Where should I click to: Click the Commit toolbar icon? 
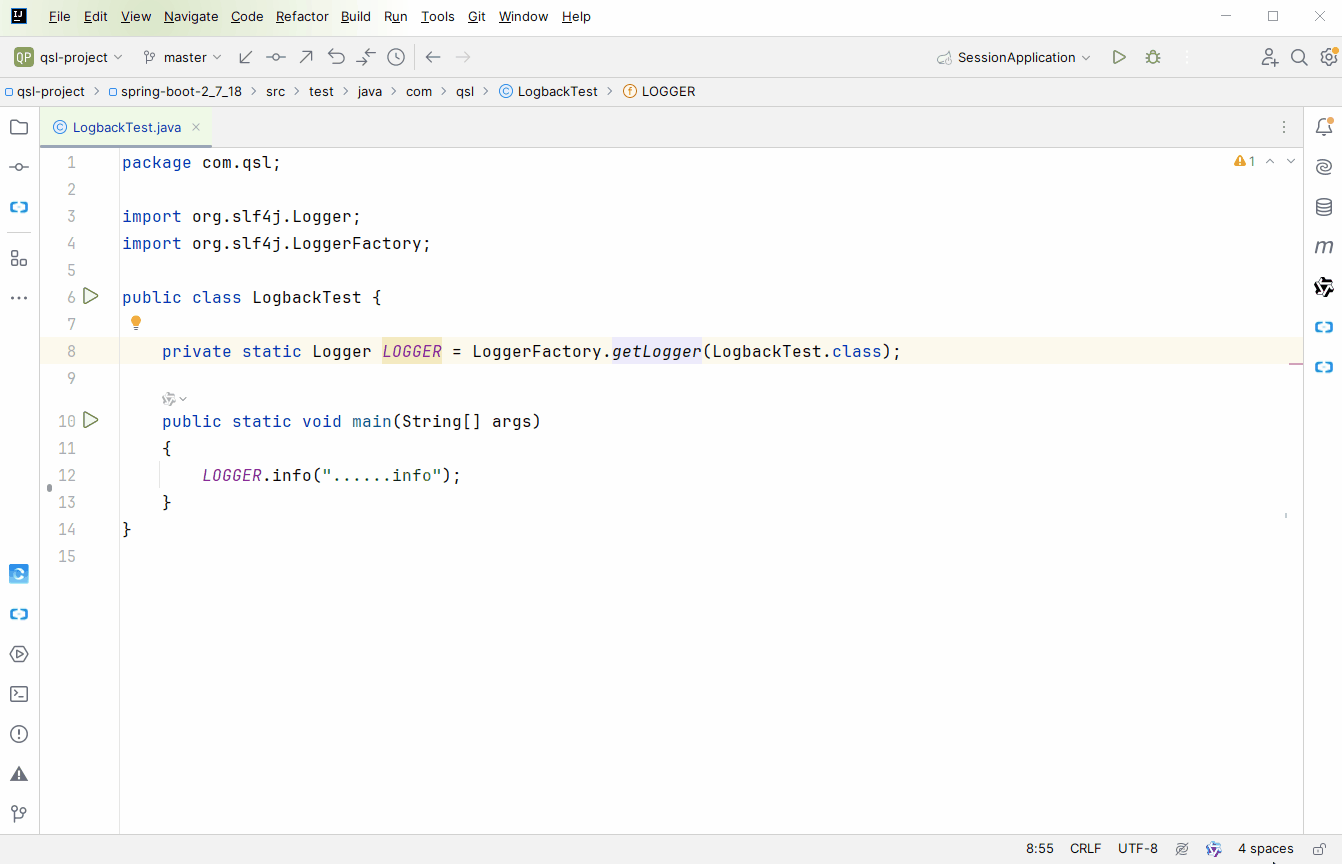coord(276,57)
